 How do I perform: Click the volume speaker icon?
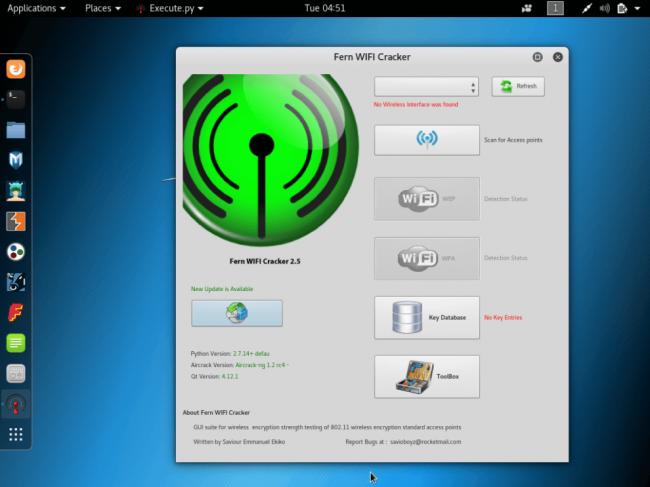[x=604, y=8]
